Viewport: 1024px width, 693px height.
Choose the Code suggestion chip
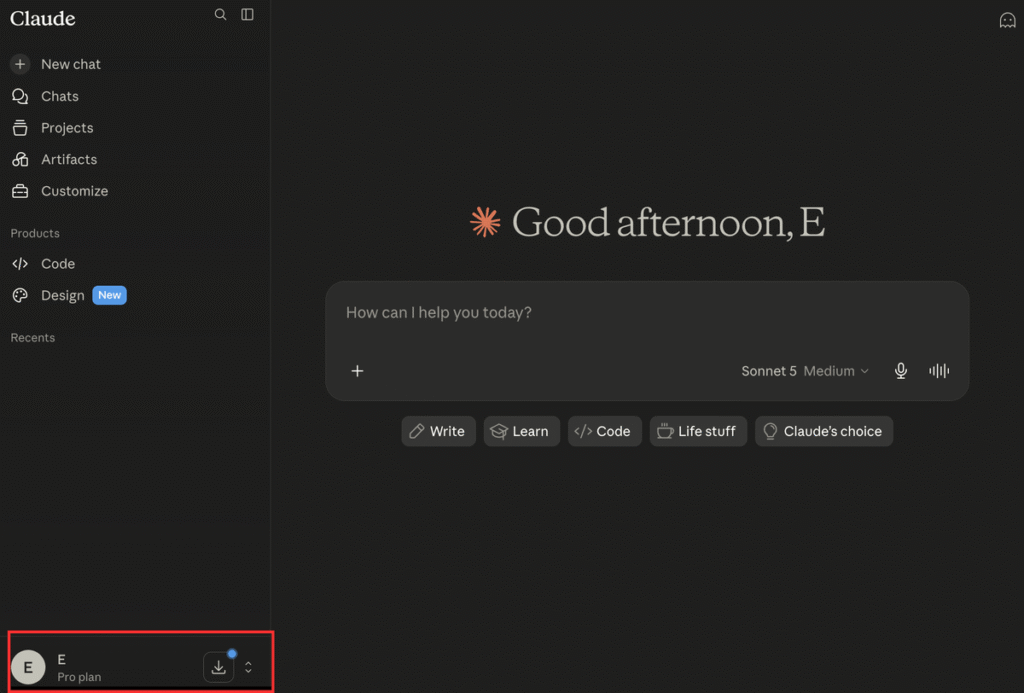(604, 431)
